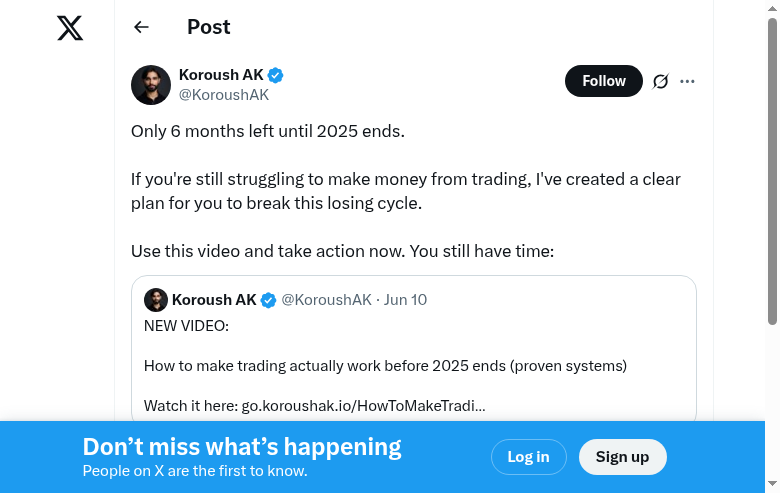Open the three-dot more options menu
Viewport: 780px width, 493px height.
(x=687, y=81)
